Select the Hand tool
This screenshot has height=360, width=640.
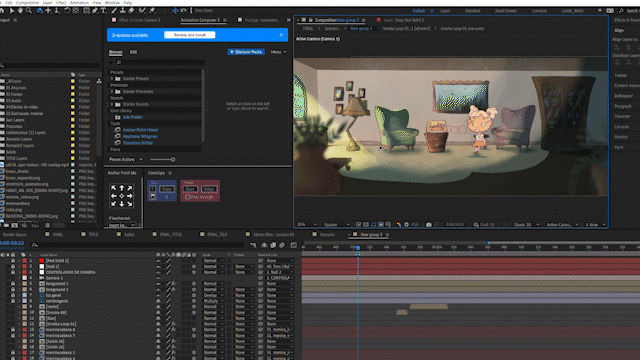(20, 11)
